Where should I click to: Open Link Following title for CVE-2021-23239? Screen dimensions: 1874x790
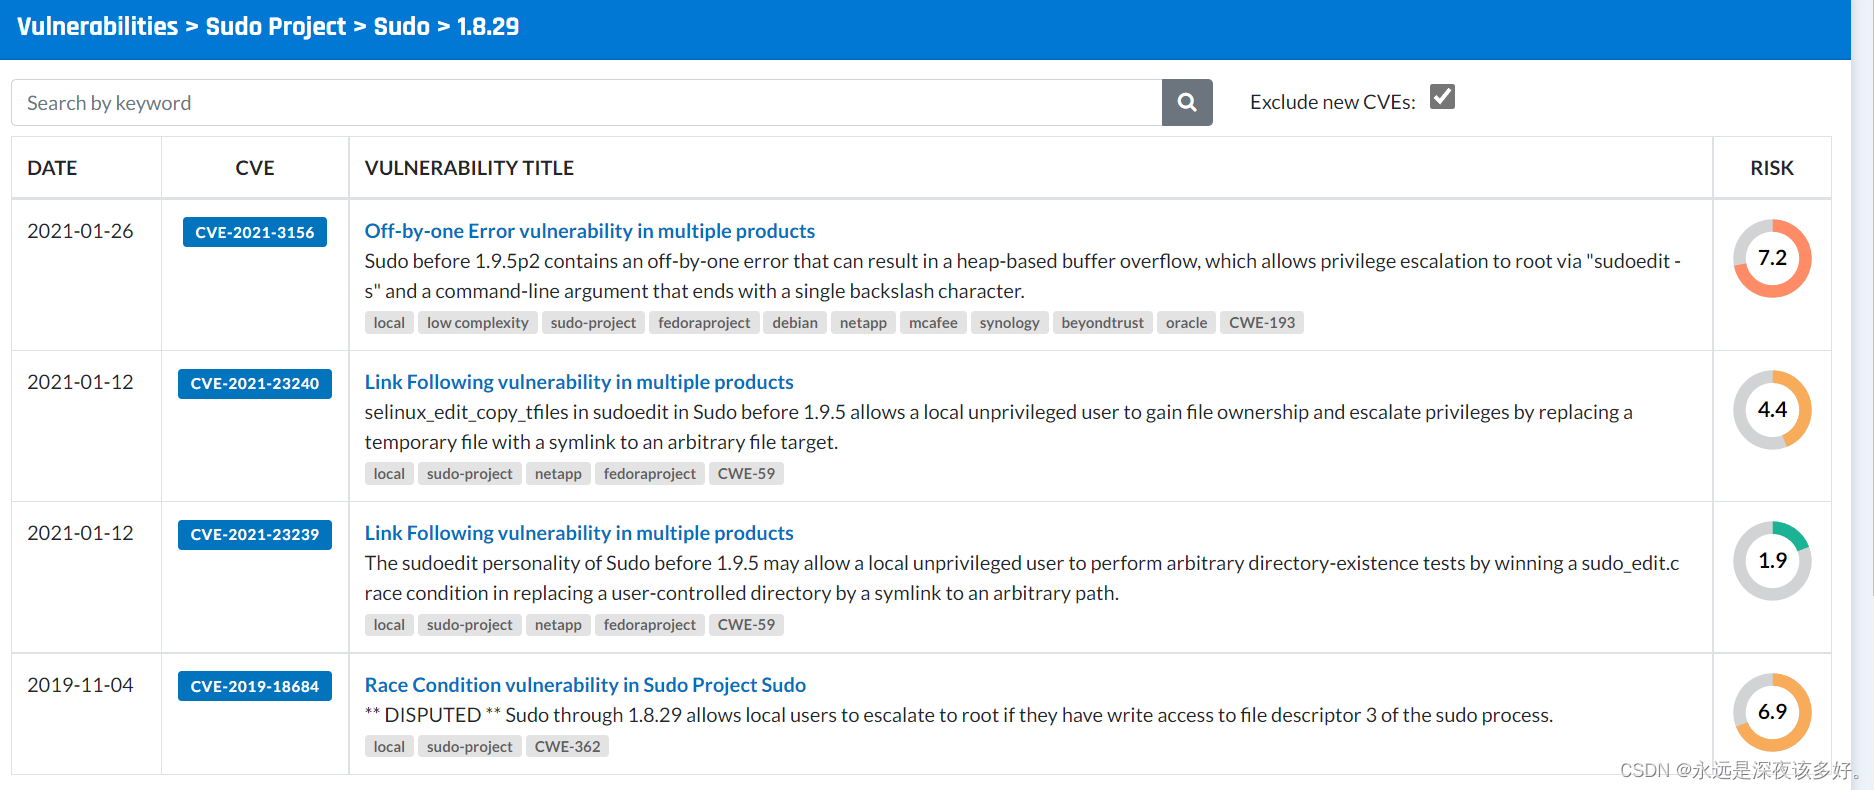579,533
